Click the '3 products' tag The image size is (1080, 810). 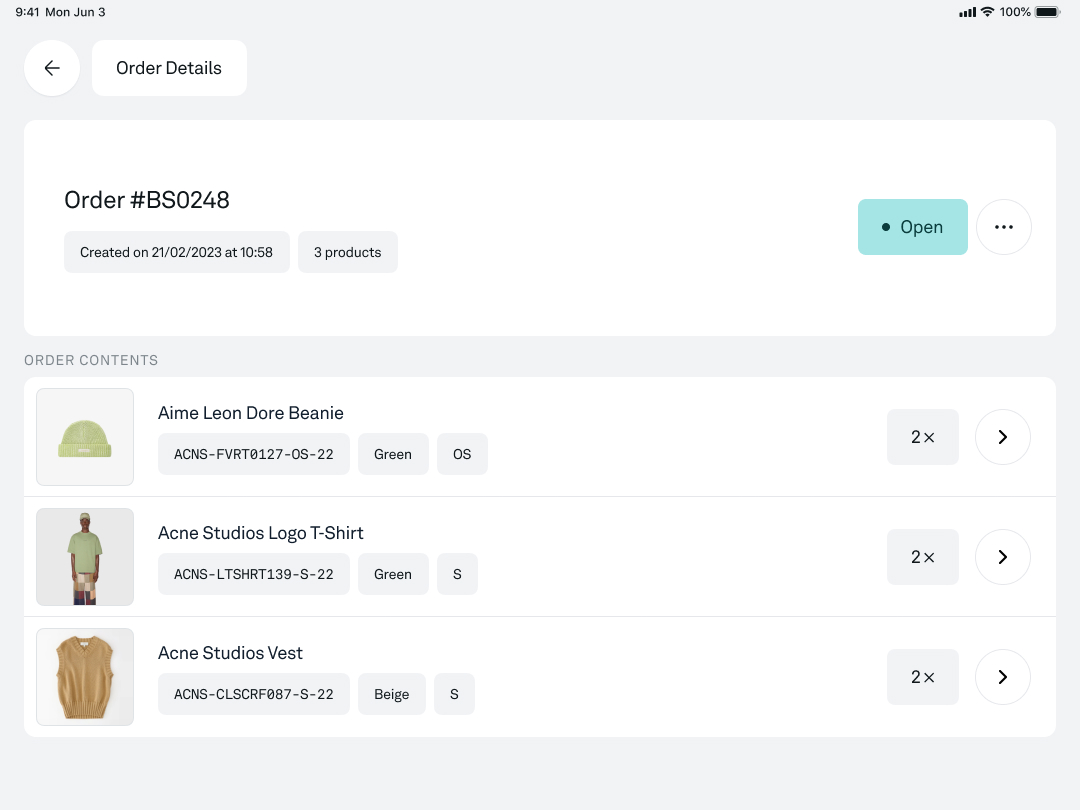[347, 252]
